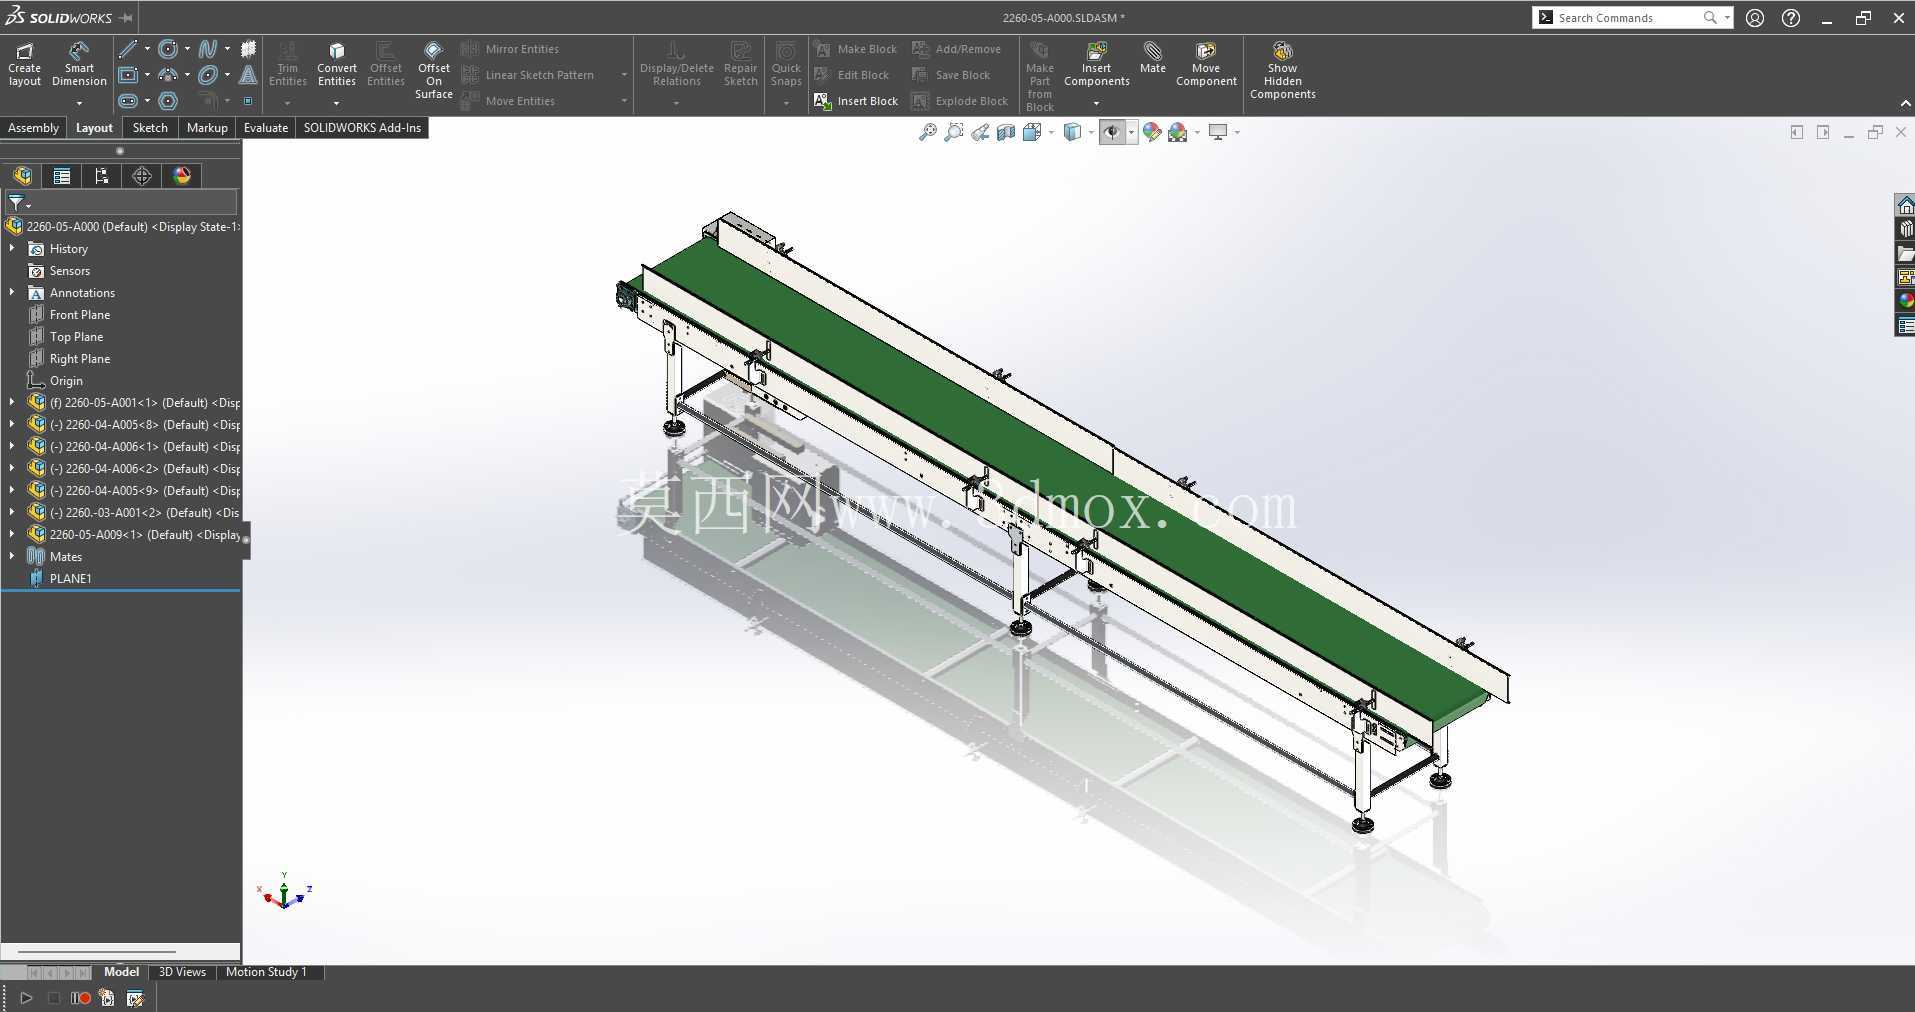Click Zoom to Fit icon
Viewport: 1915px width, 1012px height.
[928, 132]
